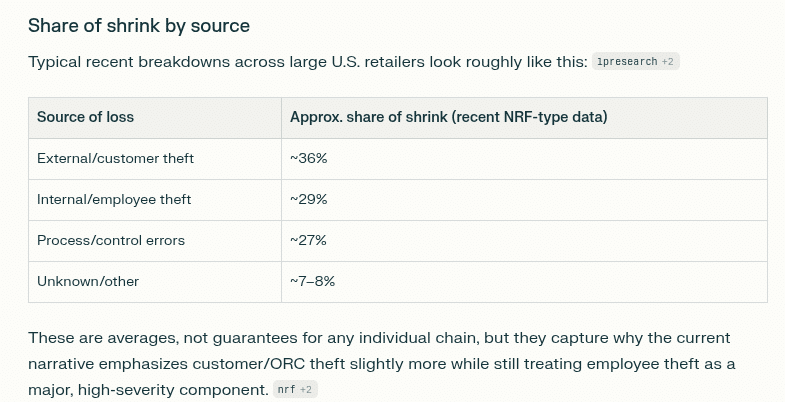Image resolution: width=785 pixels, height=402 pixels.
Task: Click the ~36% value cell
Action: point(308,158)
